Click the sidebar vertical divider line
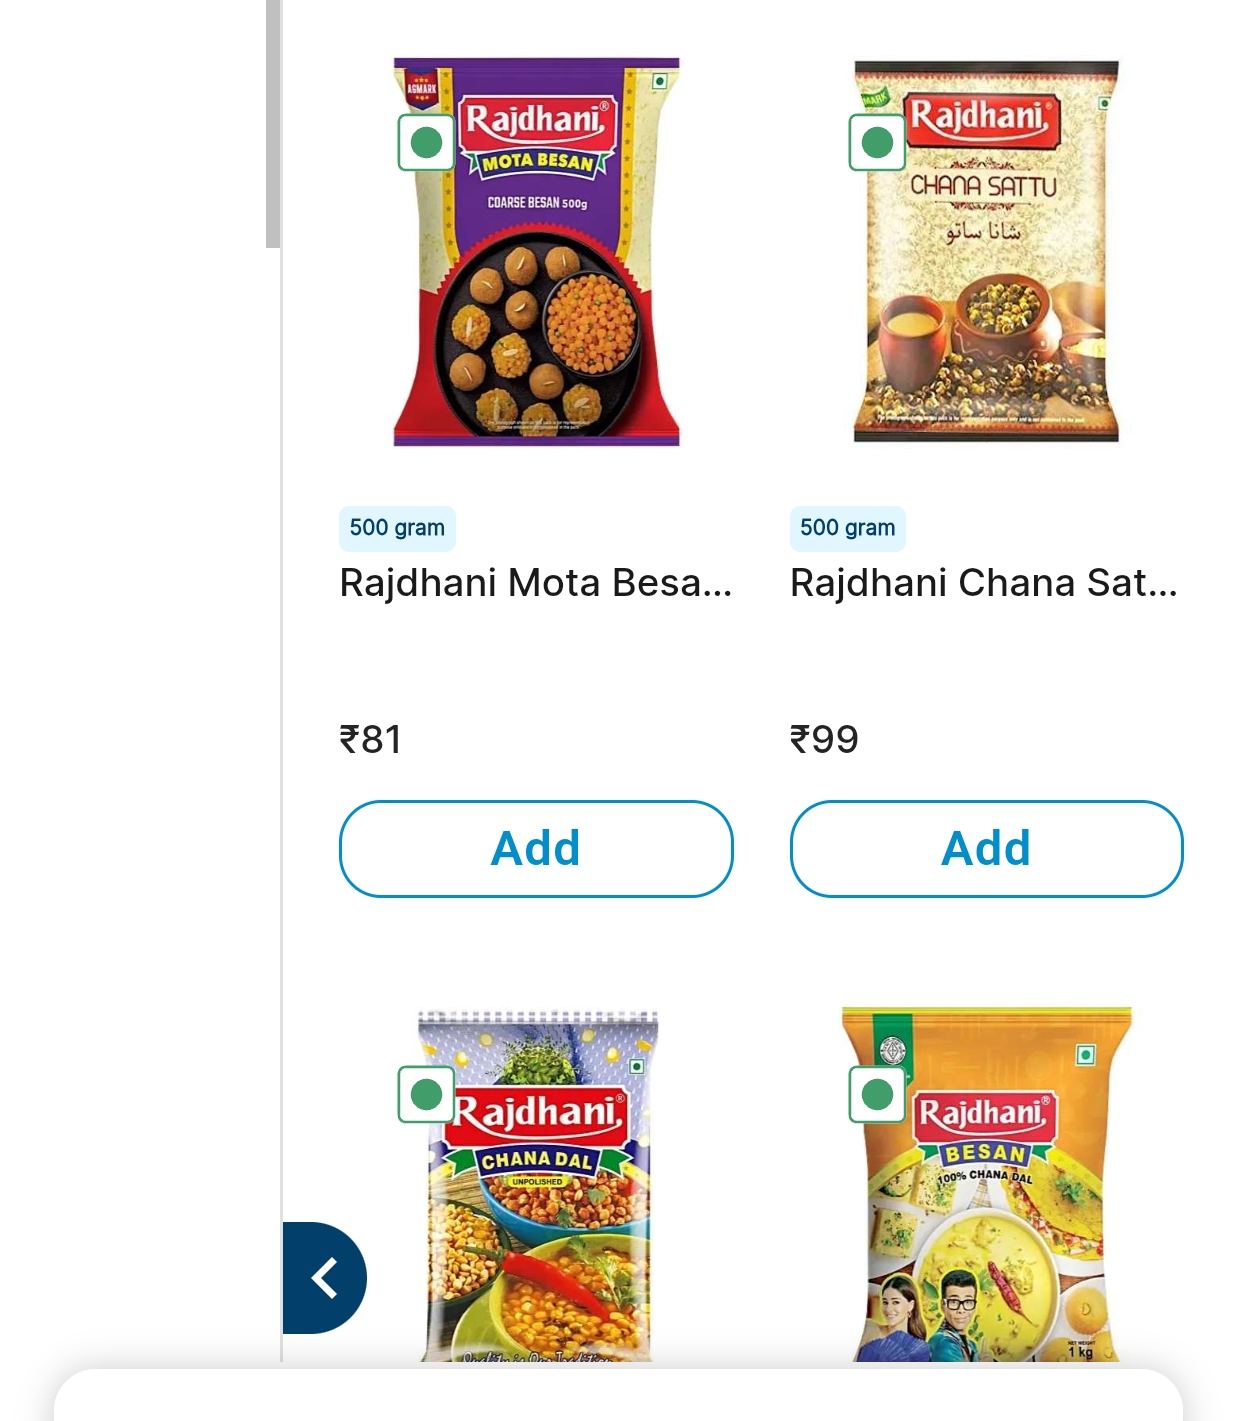1240x1421 pixels. click(x=282, y=700)
